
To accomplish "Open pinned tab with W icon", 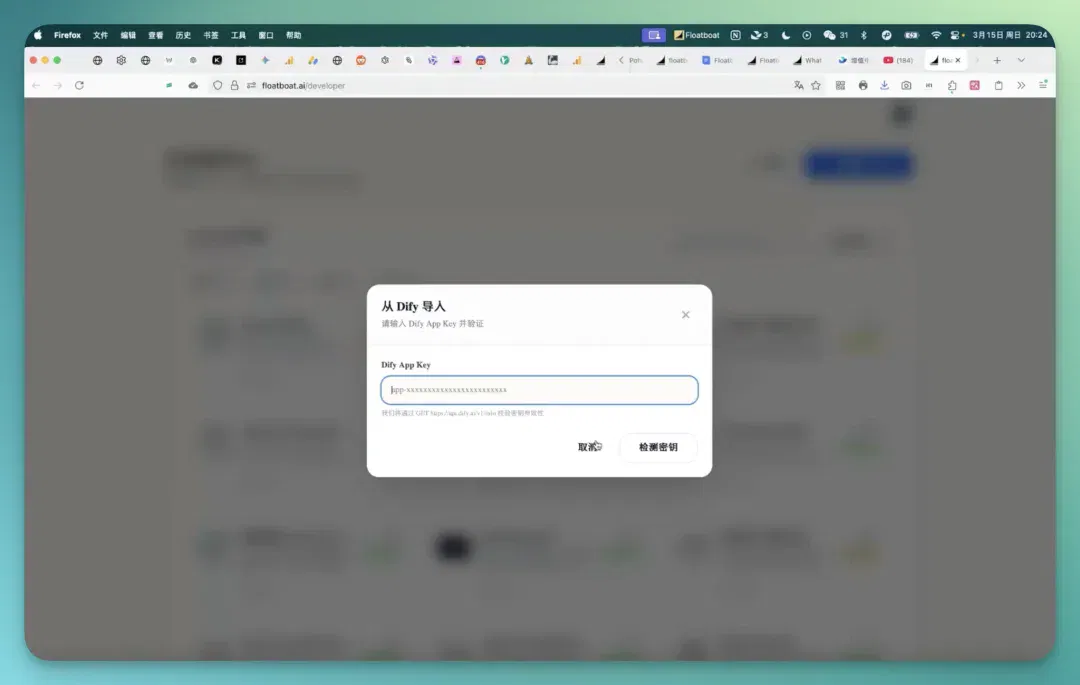I will click(169, 61).
